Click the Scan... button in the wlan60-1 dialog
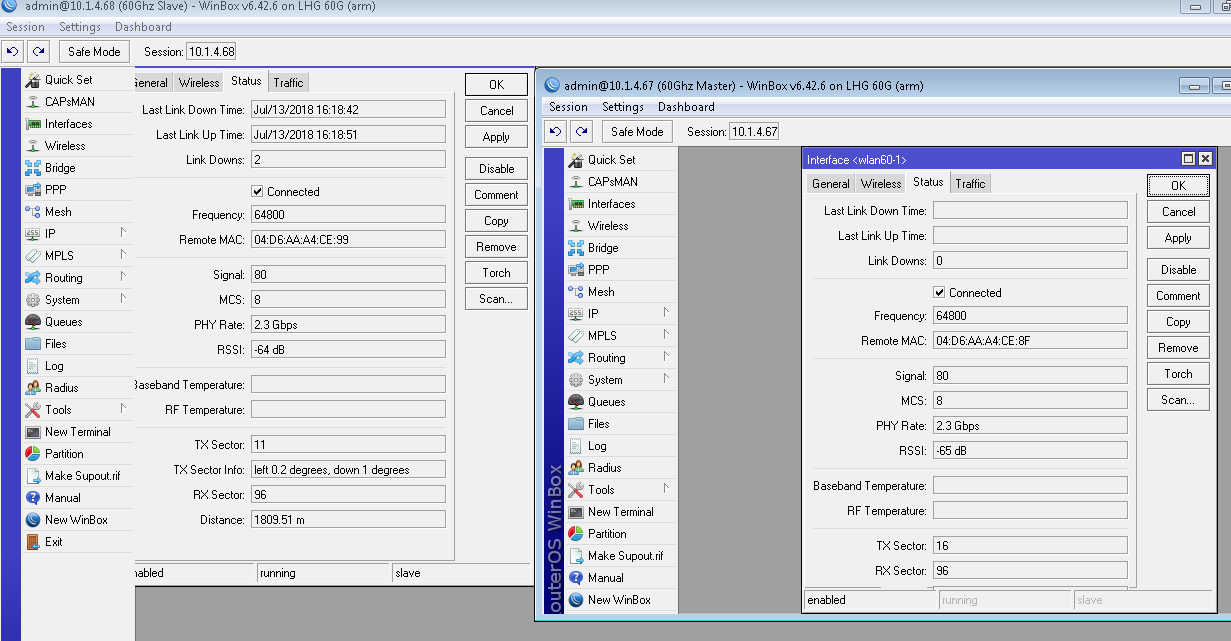Viewport: 1231px width, 641px height. click(1178, 400)
